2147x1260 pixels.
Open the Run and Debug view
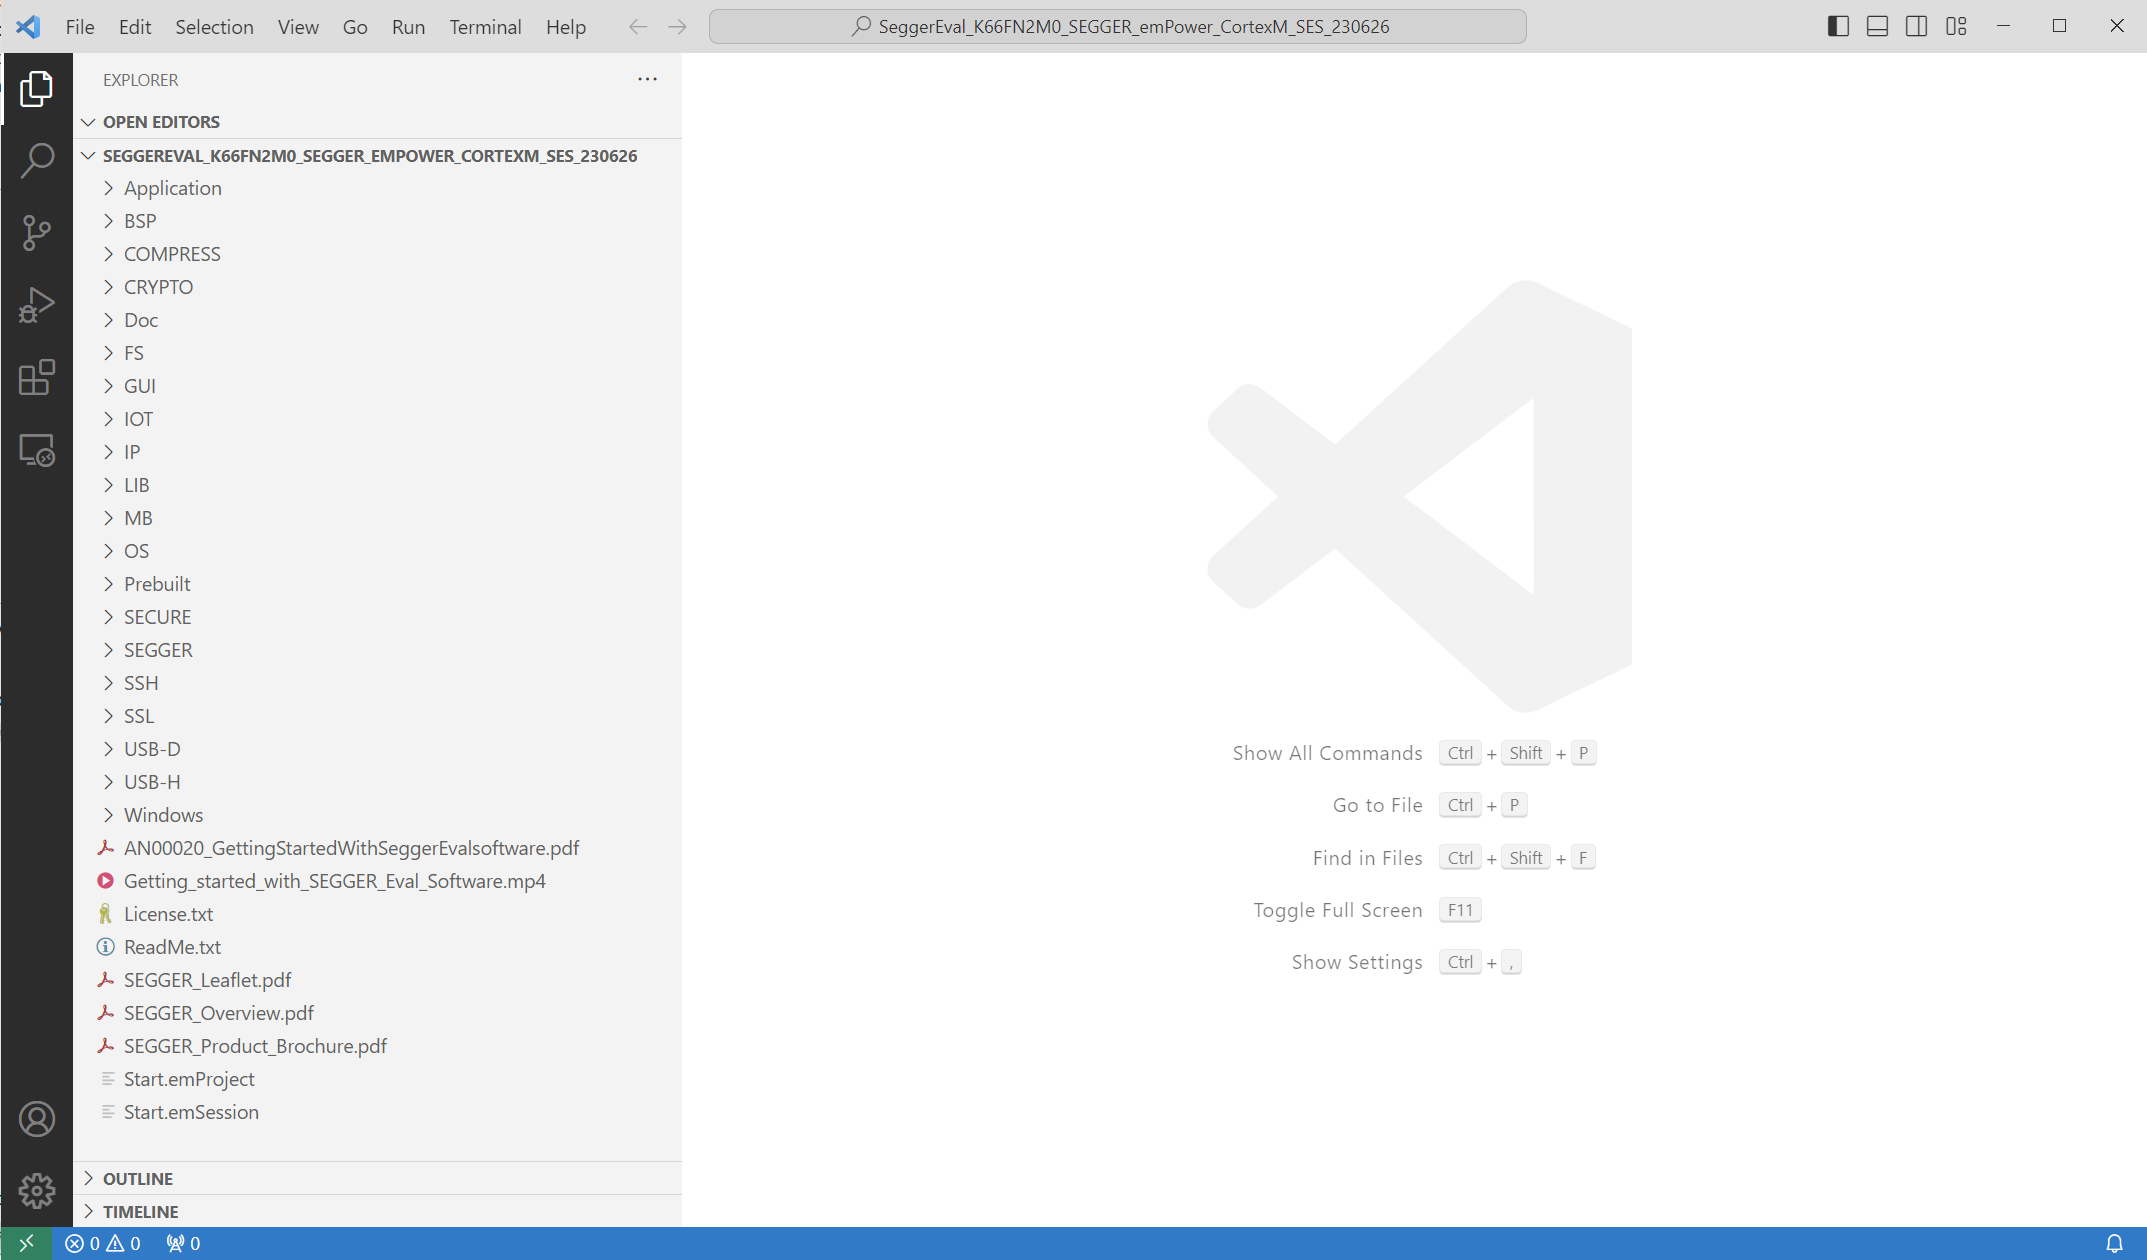37,305
